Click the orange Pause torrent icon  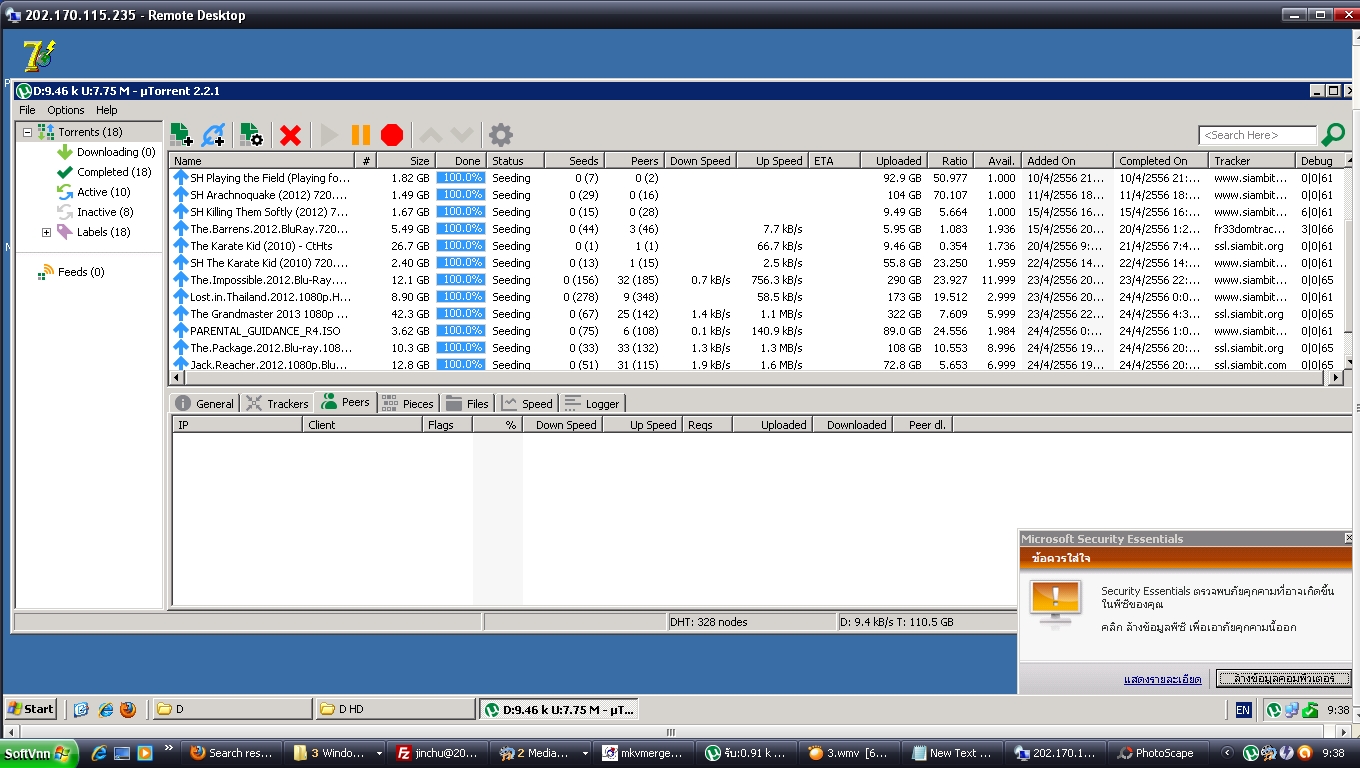point(361,135)
